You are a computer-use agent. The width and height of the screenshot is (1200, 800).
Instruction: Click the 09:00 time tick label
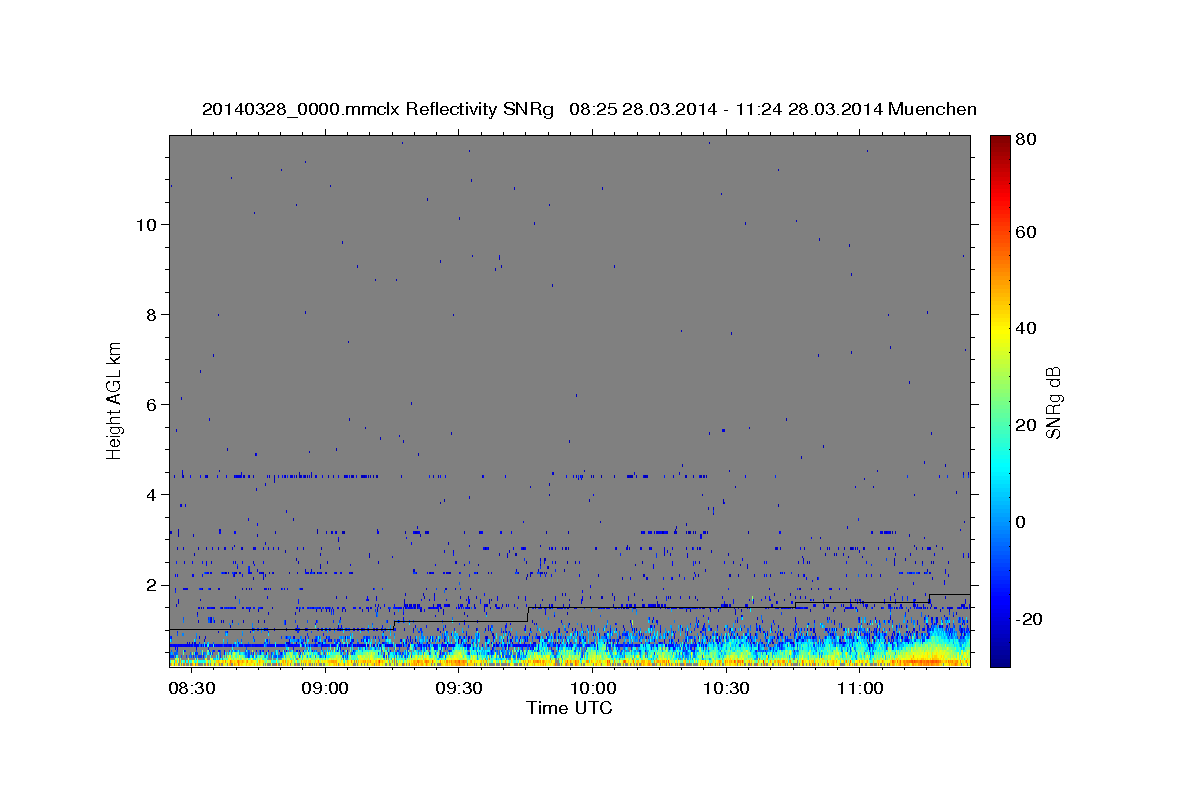(x=325, y=689)
